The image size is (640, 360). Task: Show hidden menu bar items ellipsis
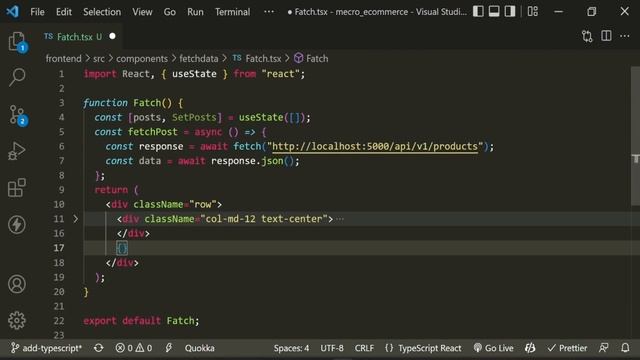(269, 12)
